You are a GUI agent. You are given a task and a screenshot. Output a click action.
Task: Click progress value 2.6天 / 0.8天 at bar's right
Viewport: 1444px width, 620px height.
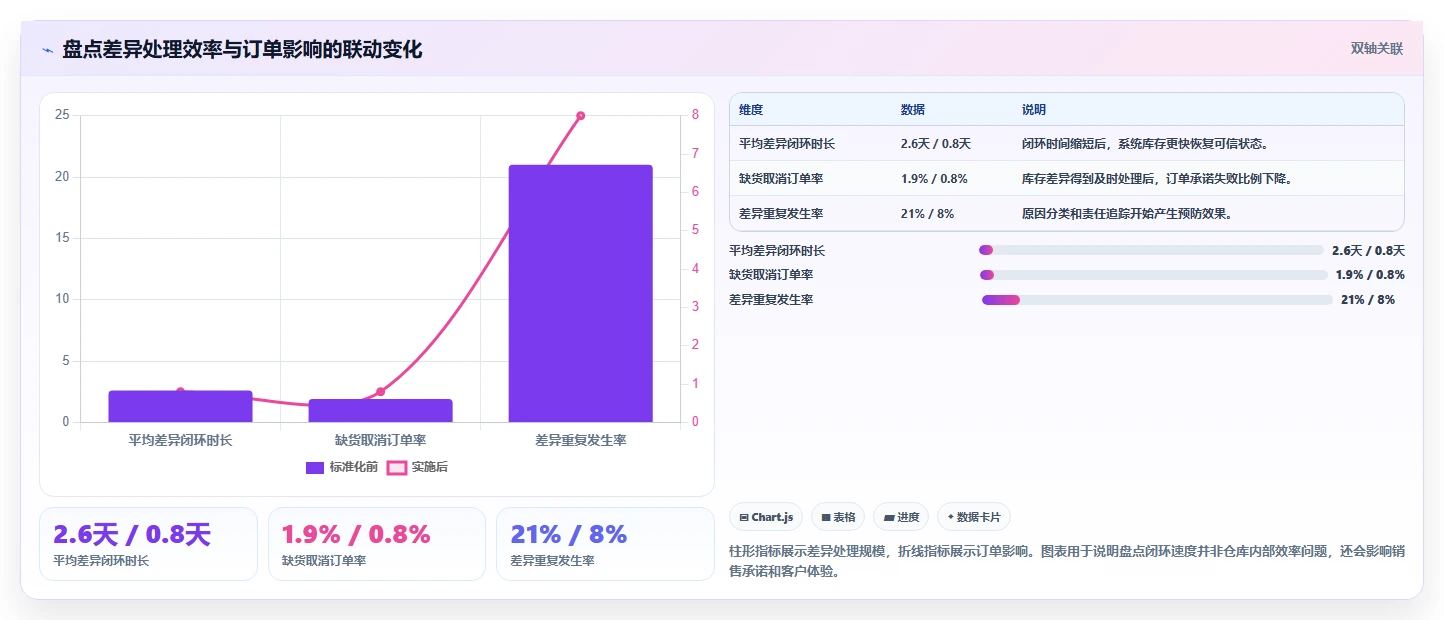tap(1368, 251)
